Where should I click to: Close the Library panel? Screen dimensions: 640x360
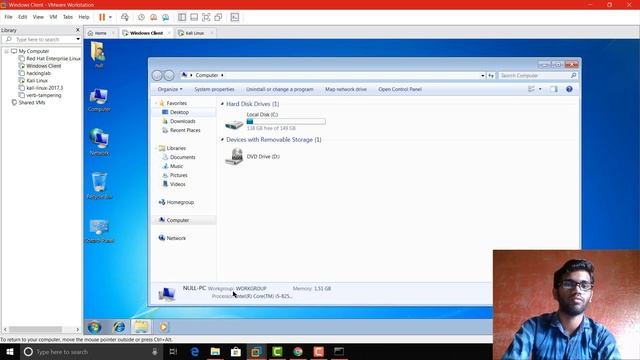[x=78, y=30]
